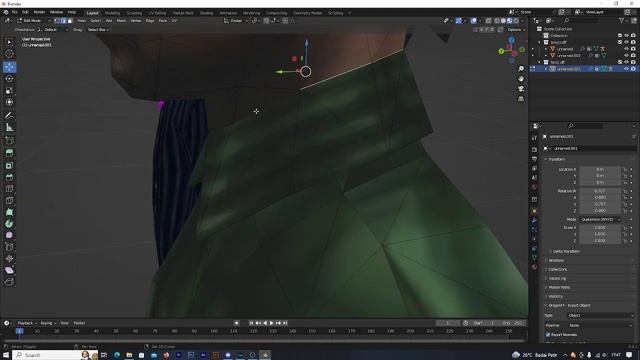Enable vertex select mode

57,20
